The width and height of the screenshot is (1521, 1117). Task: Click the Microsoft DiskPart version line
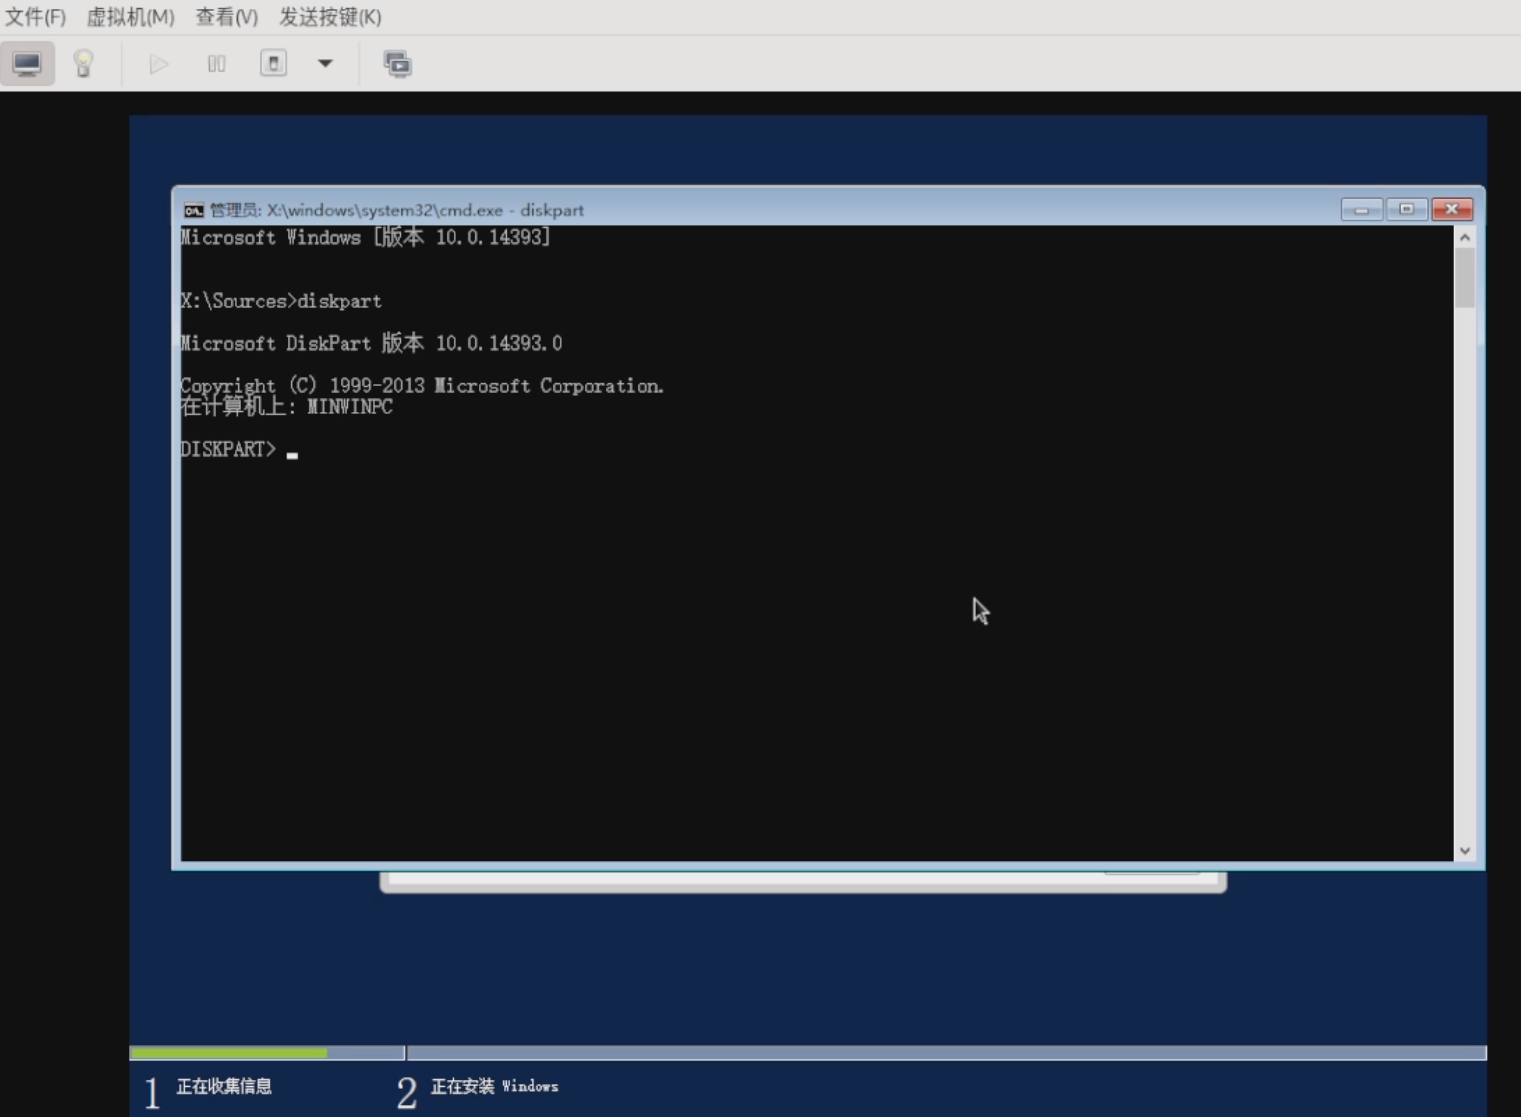click(371, 343)
